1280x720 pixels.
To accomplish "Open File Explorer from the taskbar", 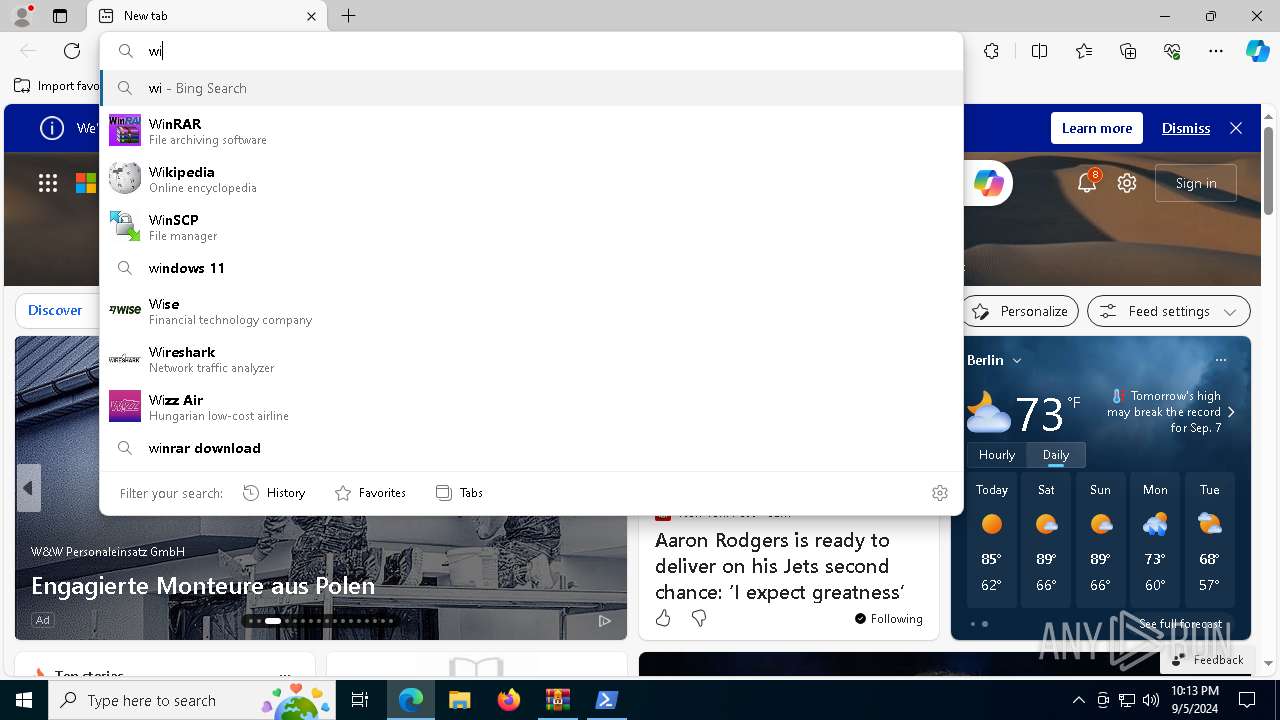I will click(x=459, y=700).
